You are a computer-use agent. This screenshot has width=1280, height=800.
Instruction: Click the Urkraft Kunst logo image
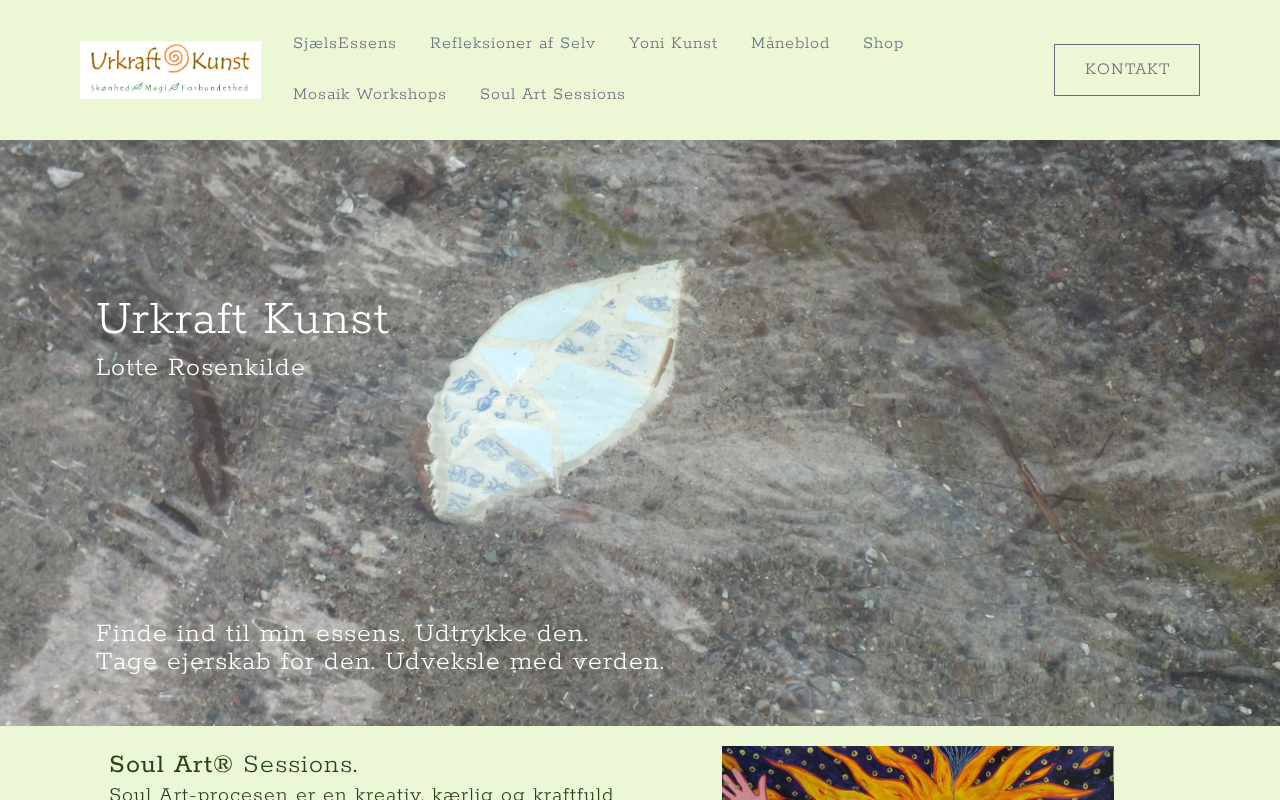pos(170,70)
